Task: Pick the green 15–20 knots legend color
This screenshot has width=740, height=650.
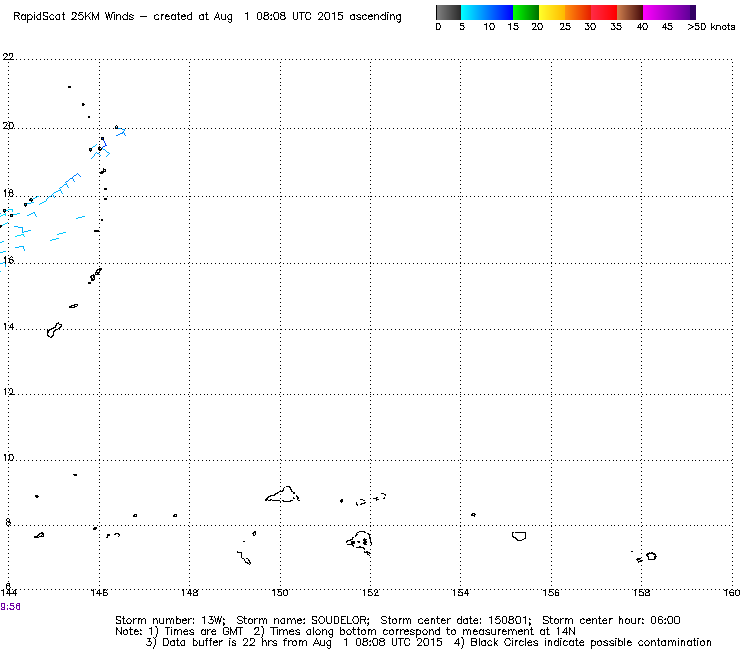Action: coord(526,12)
